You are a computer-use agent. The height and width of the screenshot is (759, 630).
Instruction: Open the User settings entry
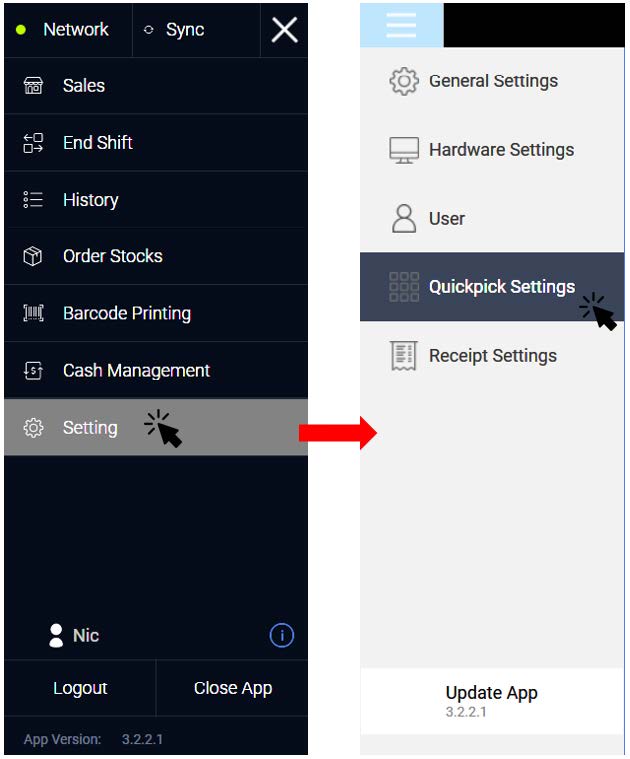tap(492, 218)
